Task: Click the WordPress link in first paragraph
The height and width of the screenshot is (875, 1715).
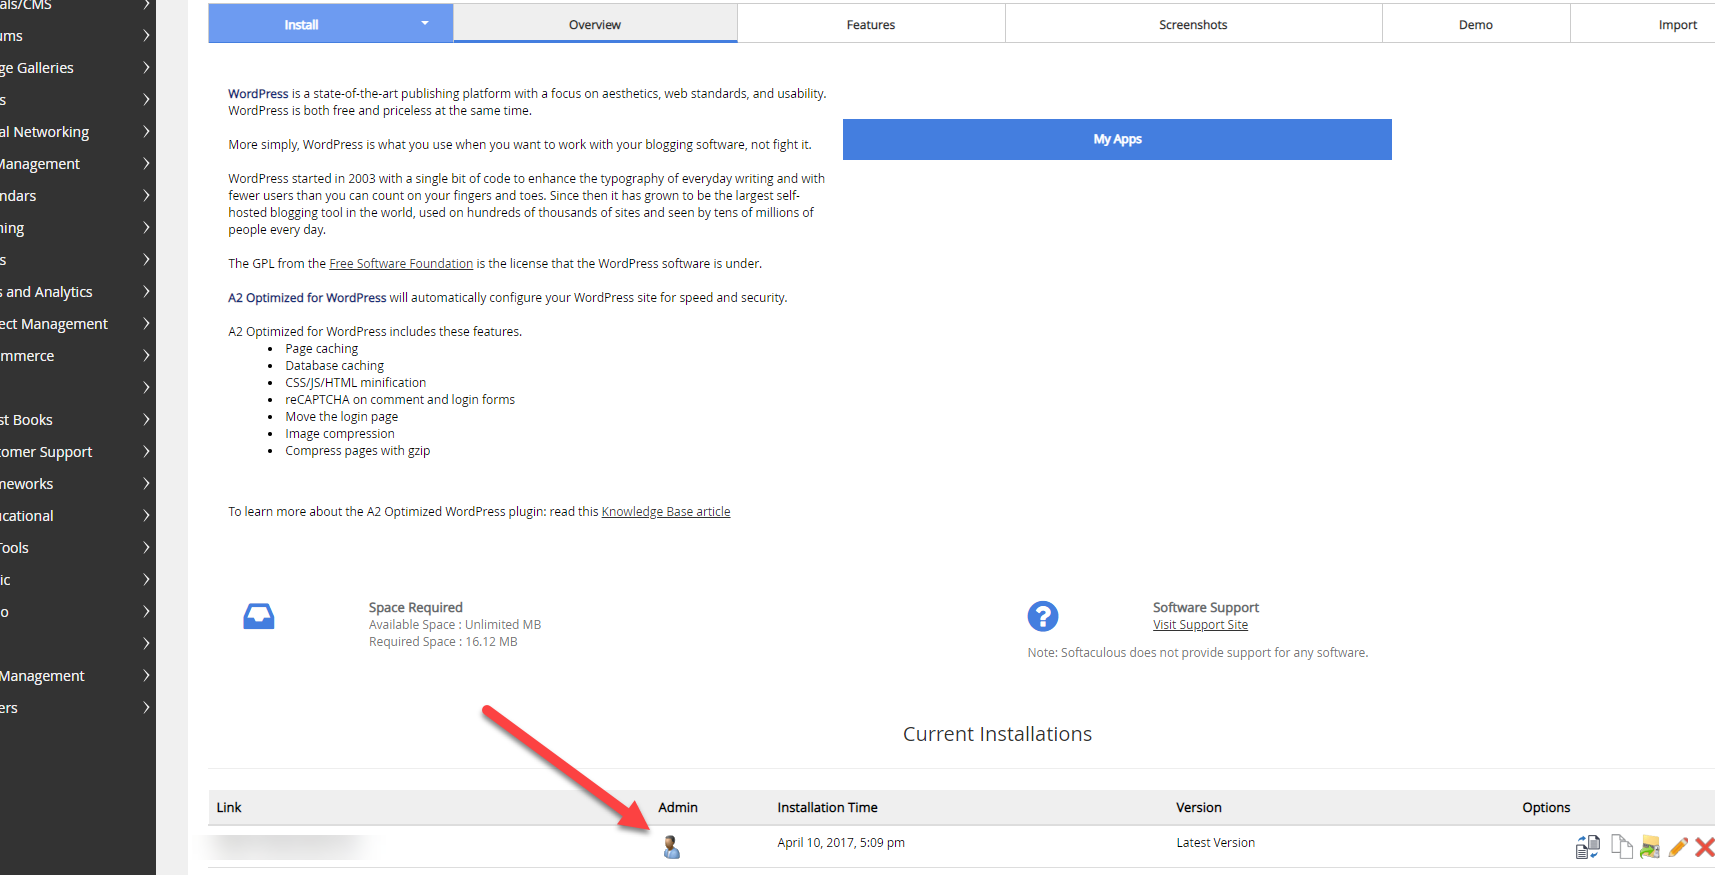Action: [258, 94]
